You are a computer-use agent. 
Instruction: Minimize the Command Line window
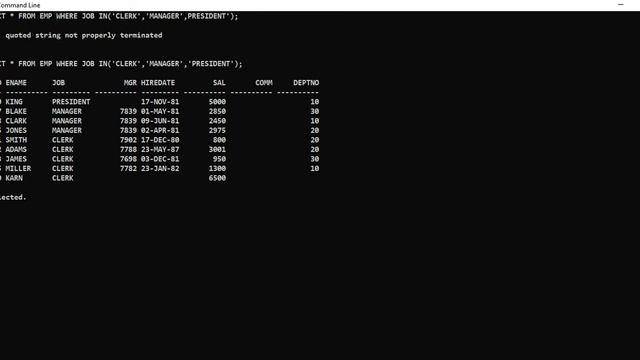point(621,5)
